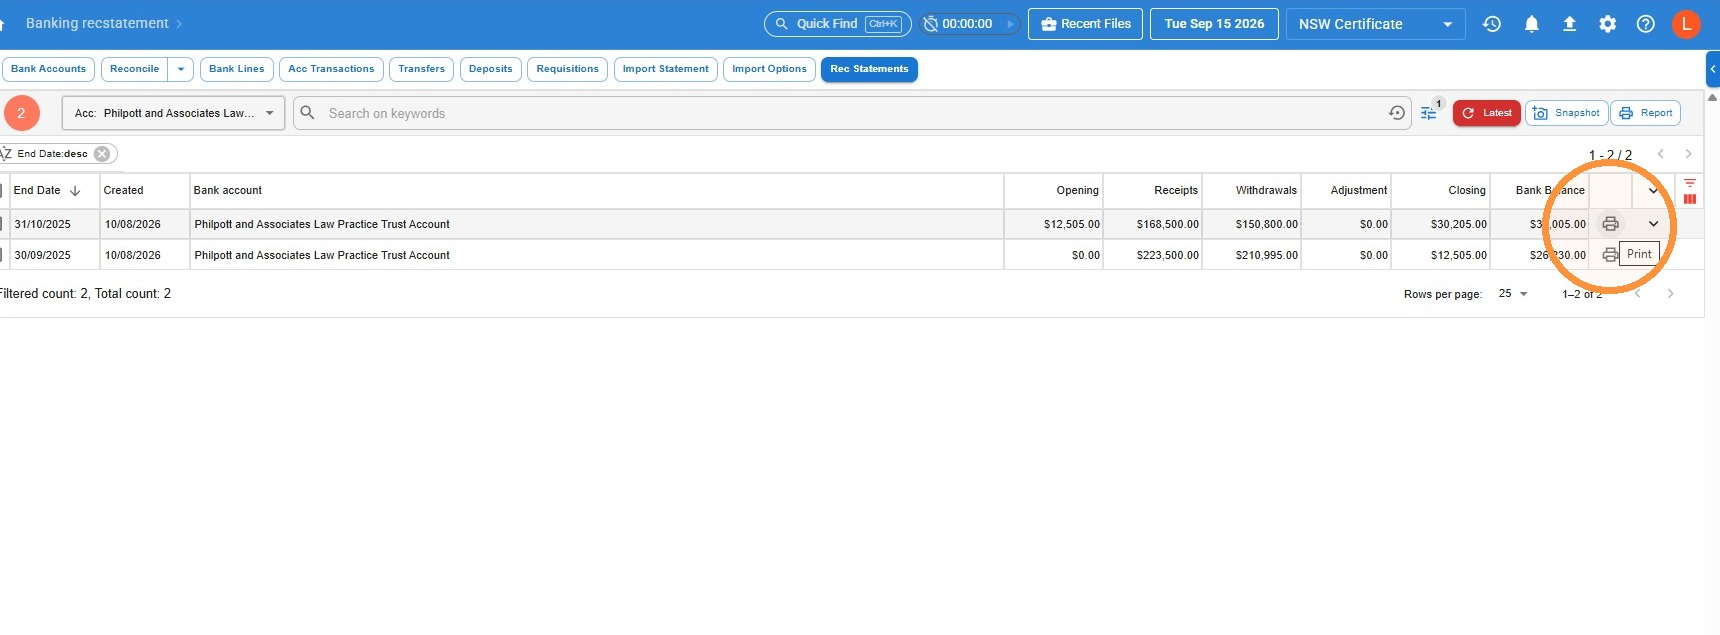
Task: Go to the Acc Transactions tab
Action: [x=331, y=69]
